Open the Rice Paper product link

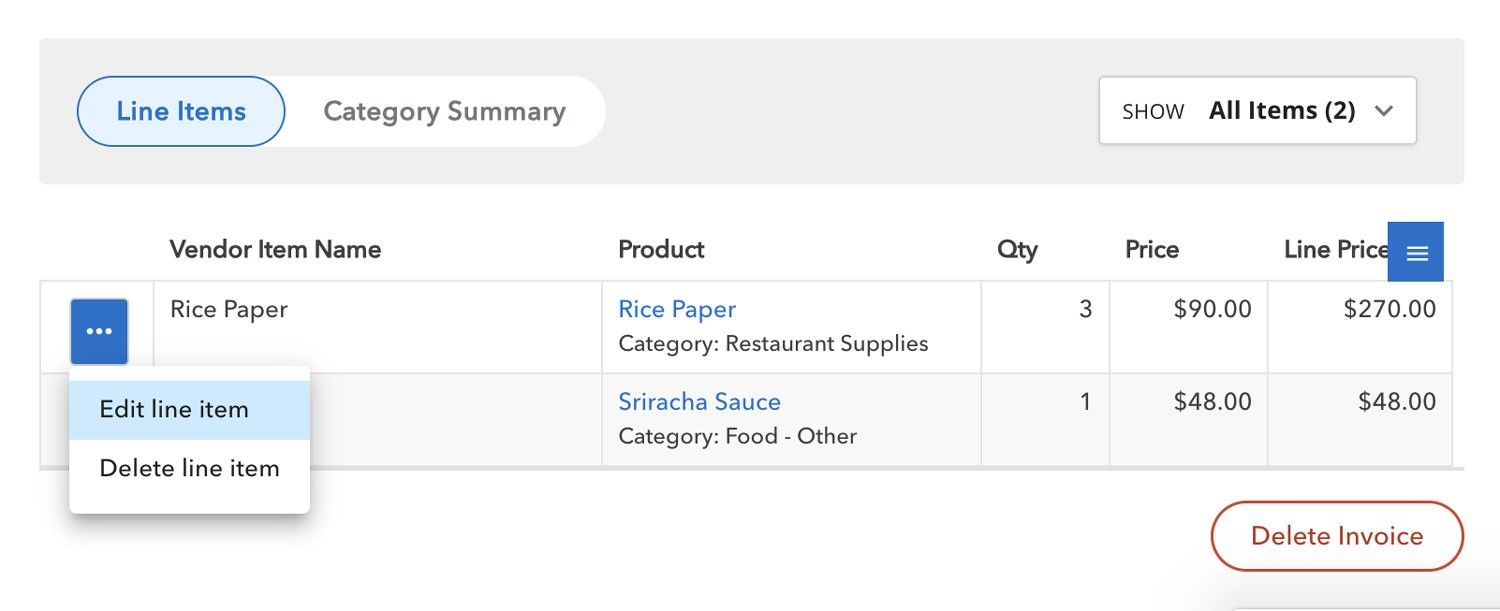pos(677,309)
